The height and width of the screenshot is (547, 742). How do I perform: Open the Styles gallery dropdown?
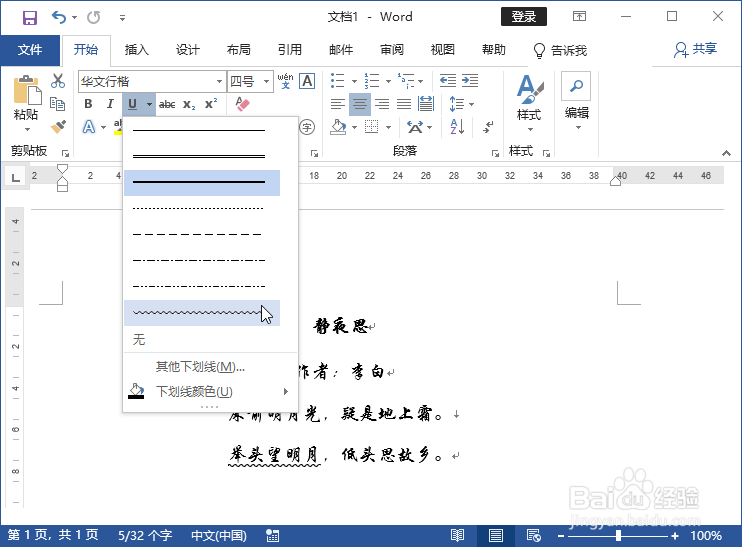(529, 104)
